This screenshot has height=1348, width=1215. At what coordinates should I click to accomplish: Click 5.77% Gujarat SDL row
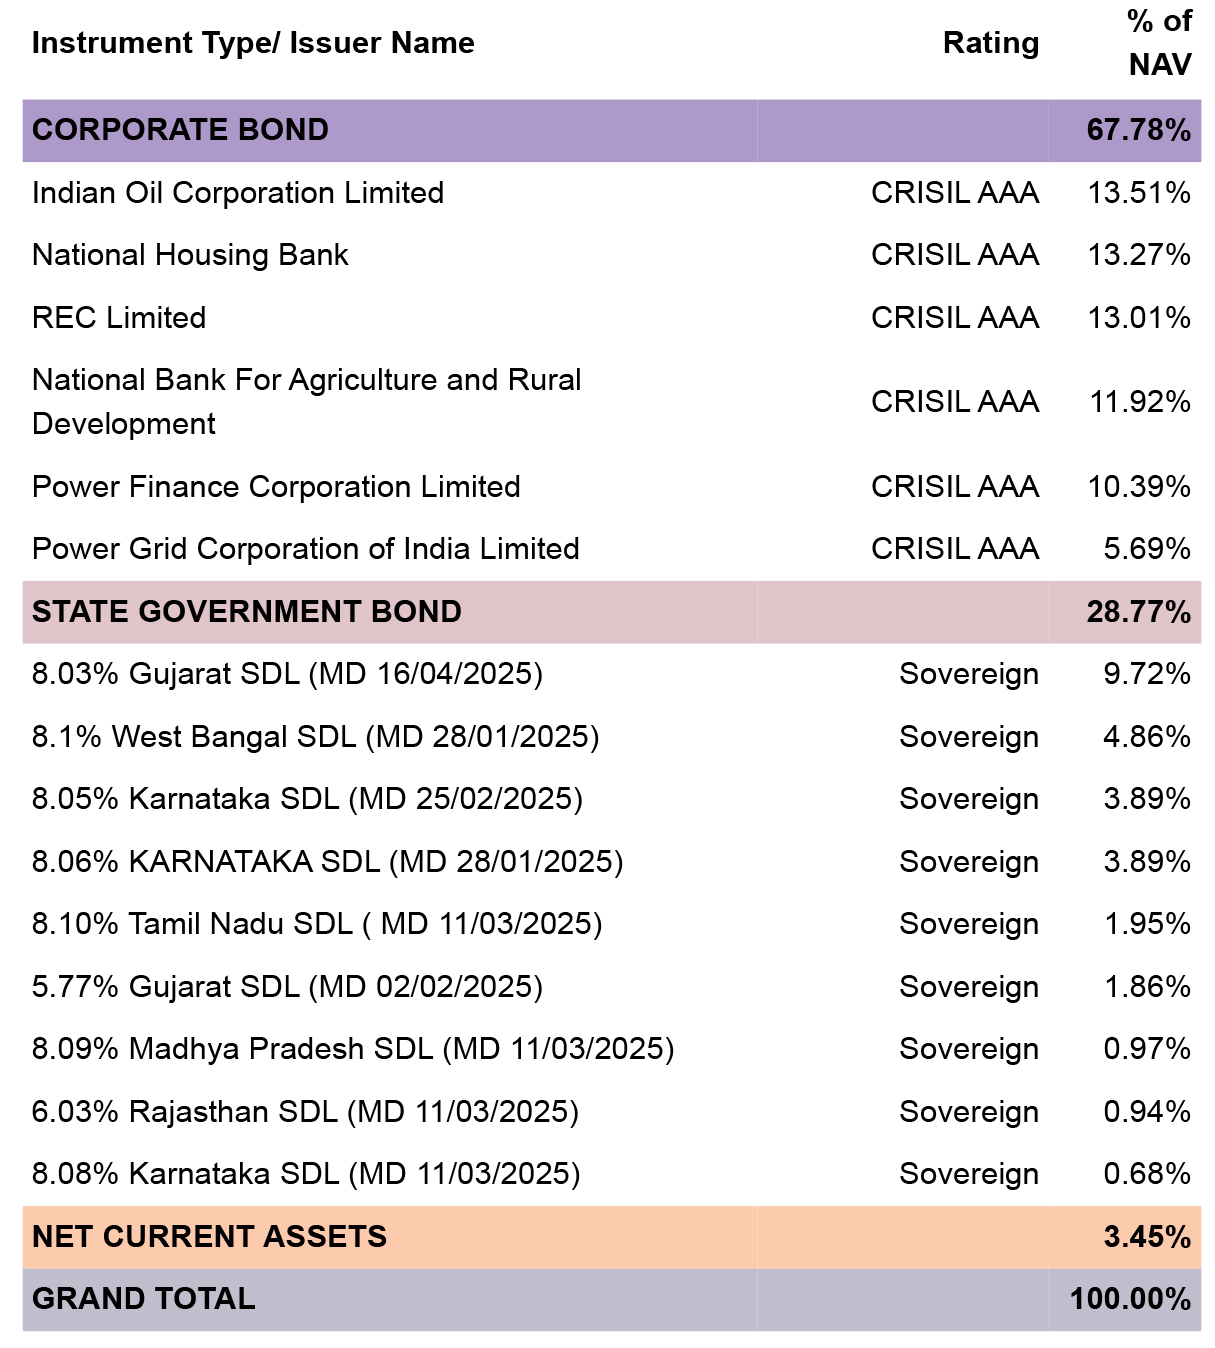click(x=611, y=987)
